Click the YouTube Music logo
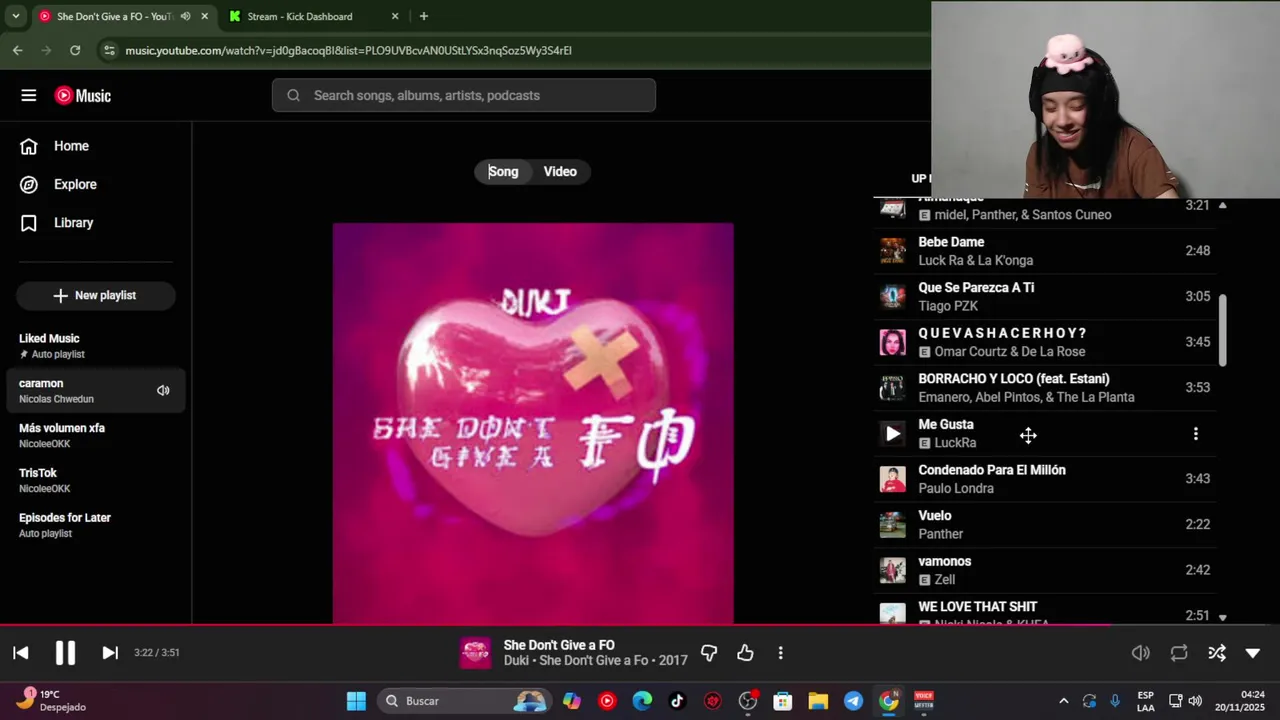The height and width of the screenshot is (720, 1280). point(83,96)
